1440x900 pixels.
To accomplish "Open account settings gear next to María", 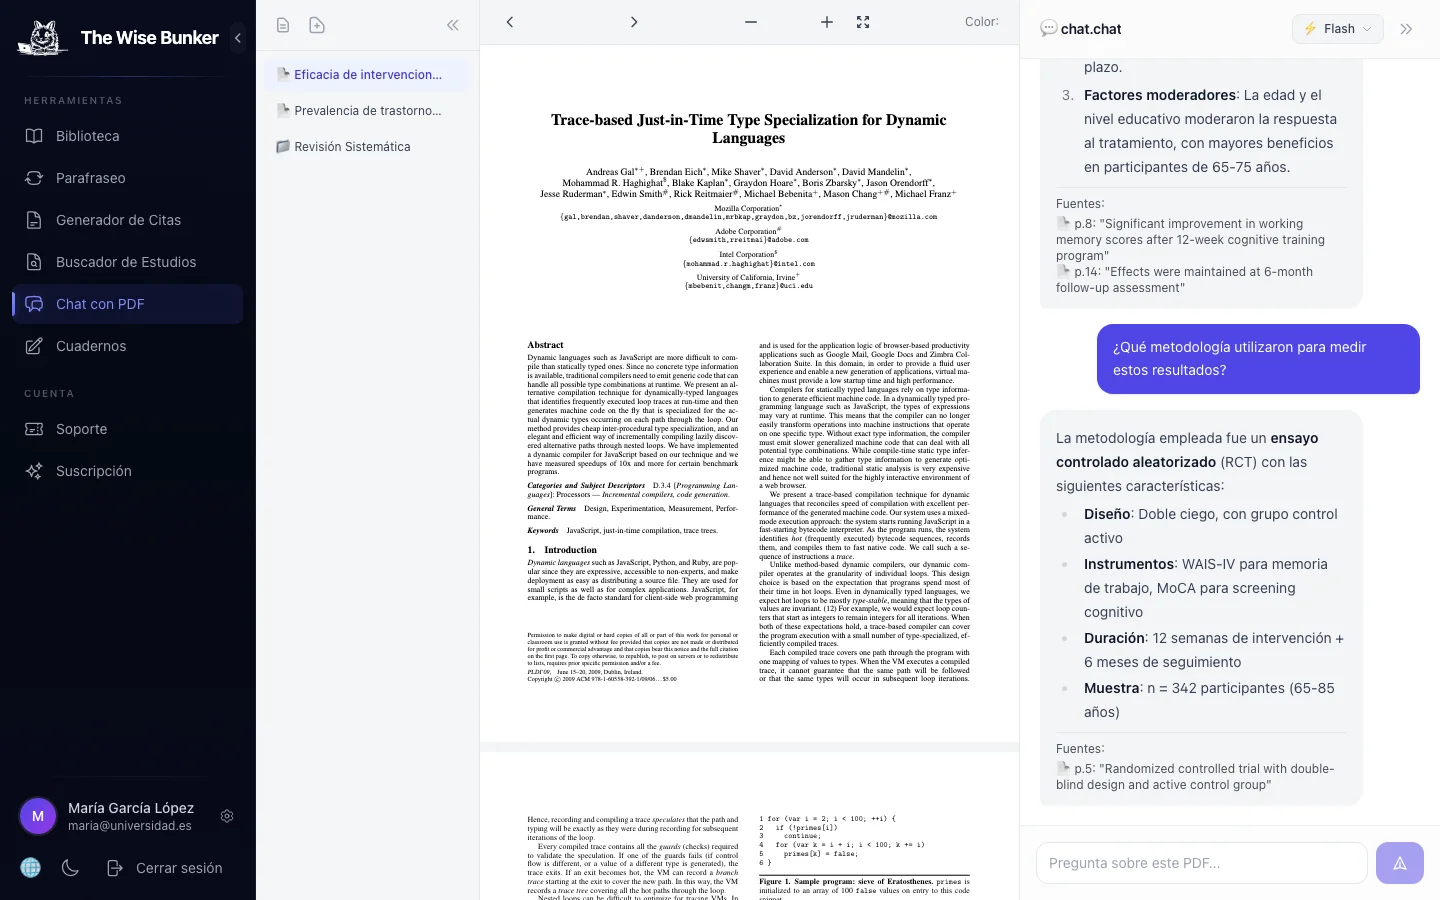I will point(227,816).
